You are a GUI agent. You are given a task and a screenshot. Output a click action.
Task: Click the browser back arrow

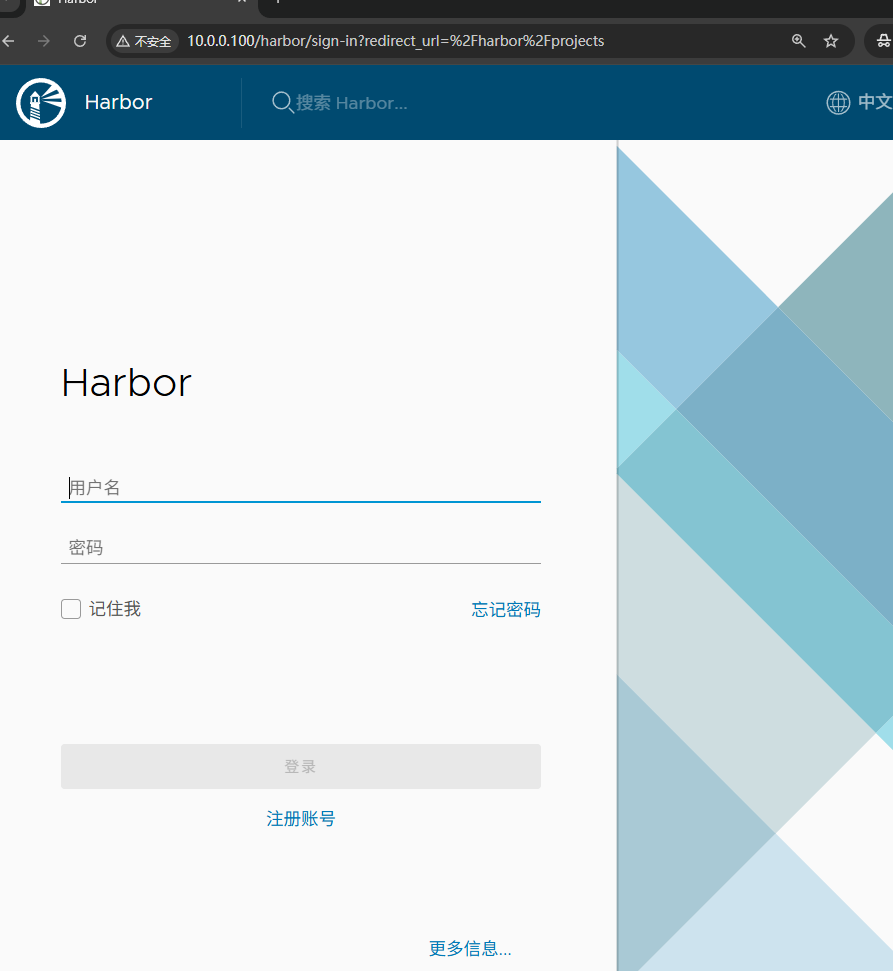tap(9, 41)
